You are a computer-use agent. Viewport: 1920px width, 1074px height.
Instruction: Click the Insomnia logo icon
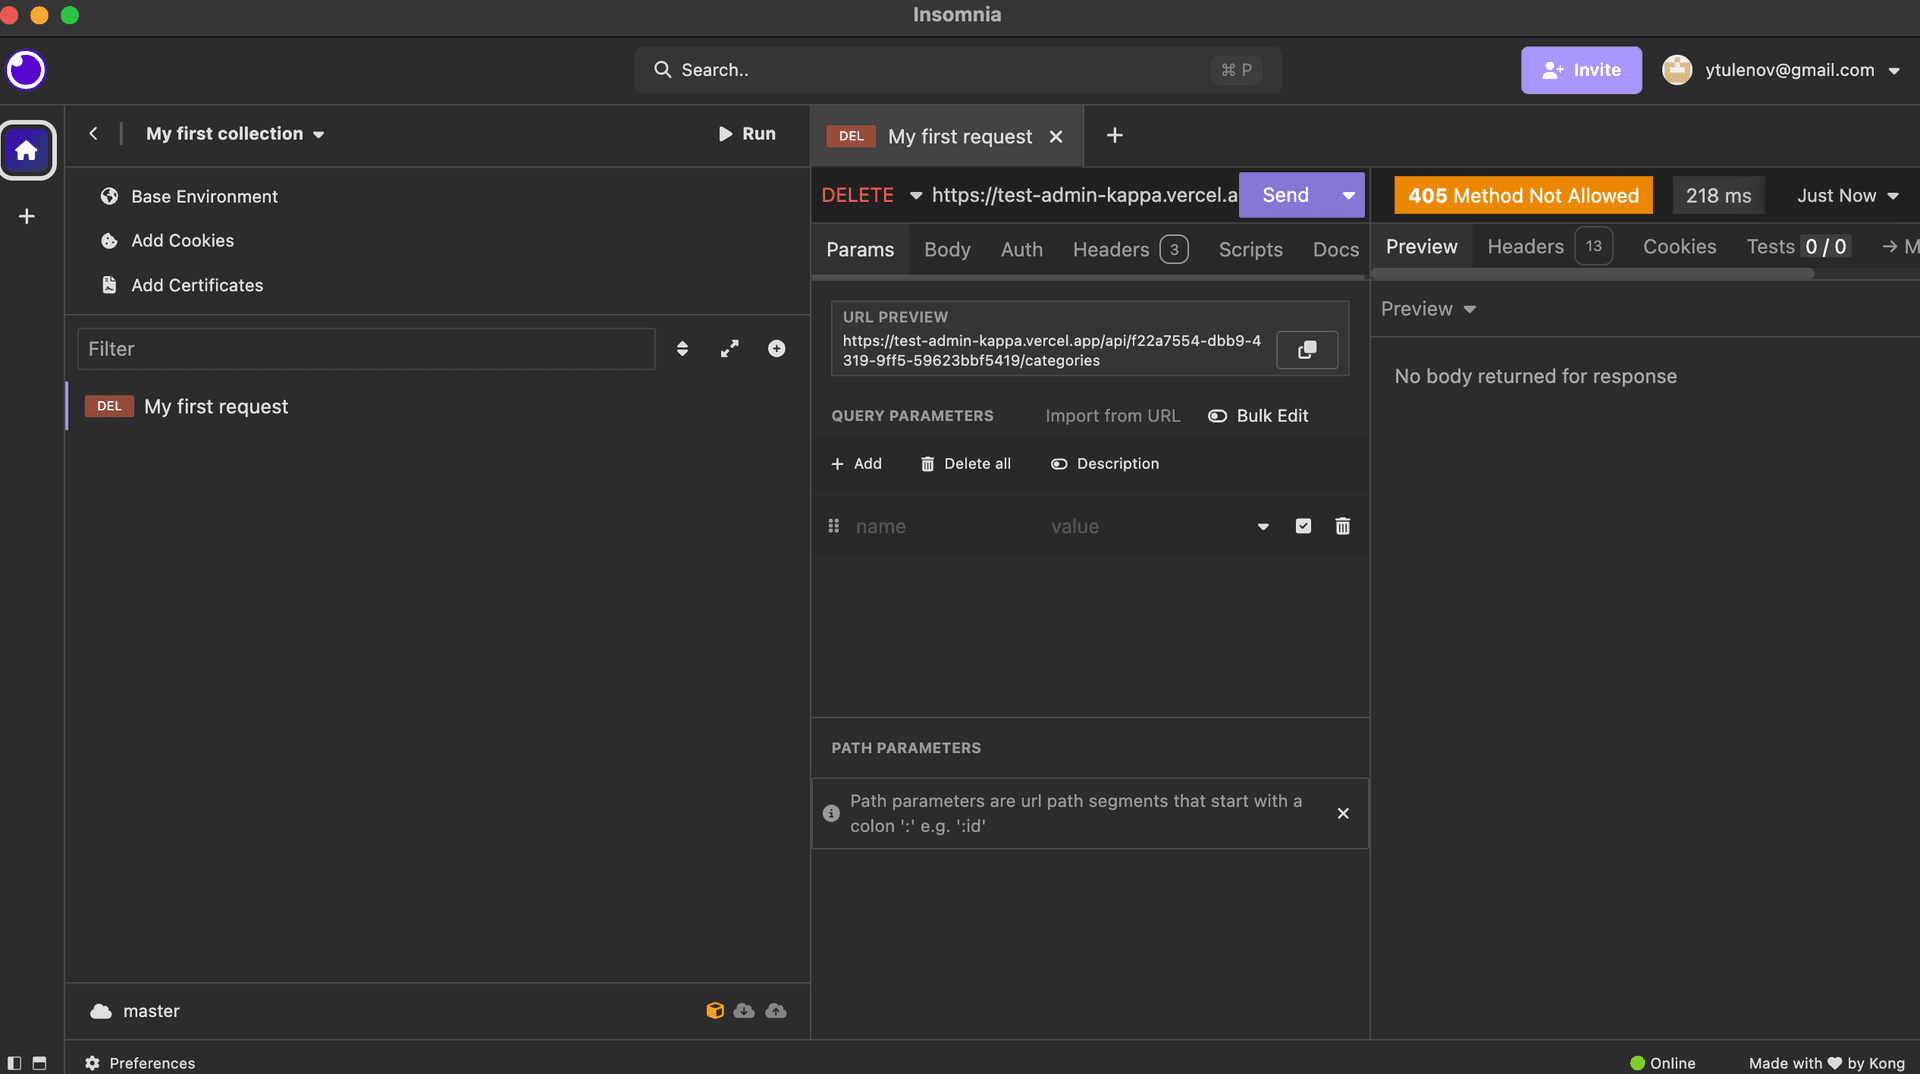tap(26, 70)
